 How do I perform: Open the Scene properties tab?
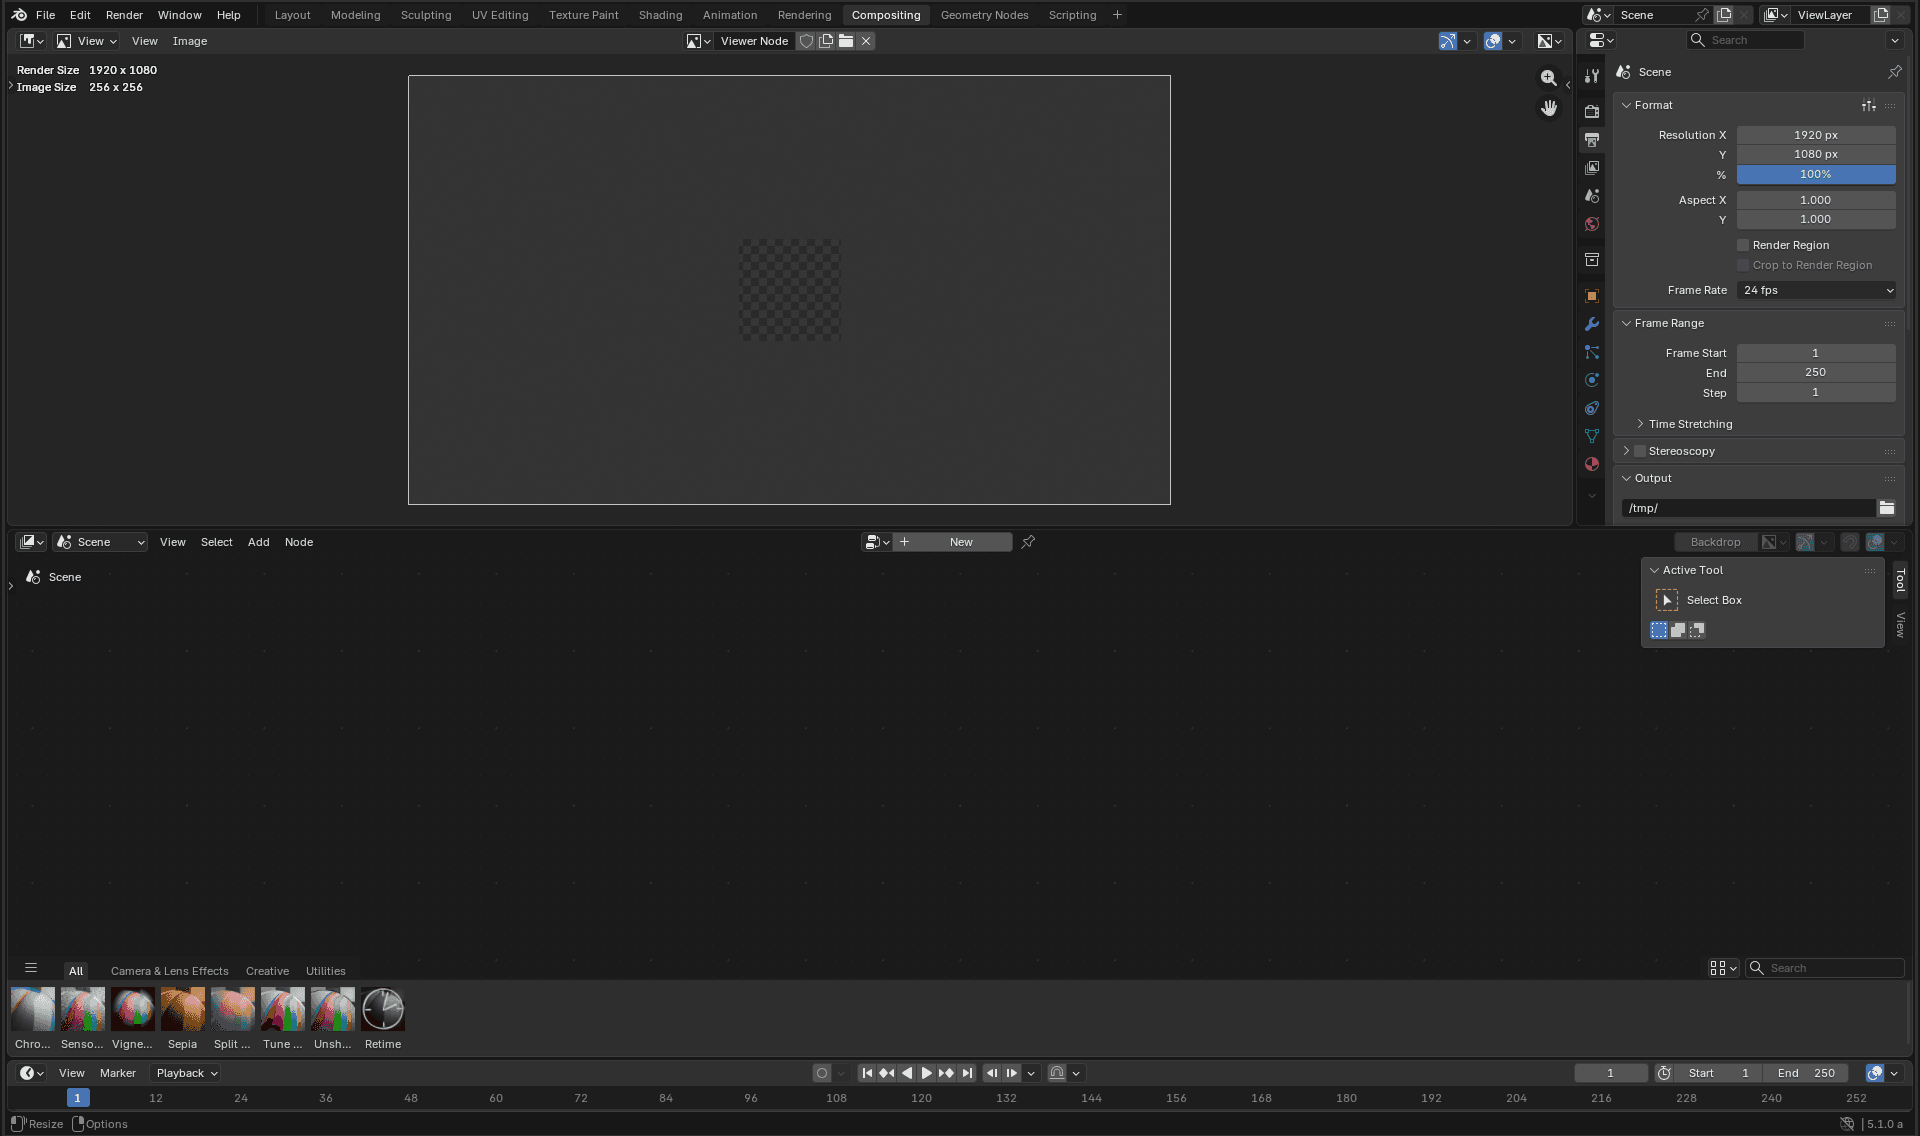[x=1591, y=196]
